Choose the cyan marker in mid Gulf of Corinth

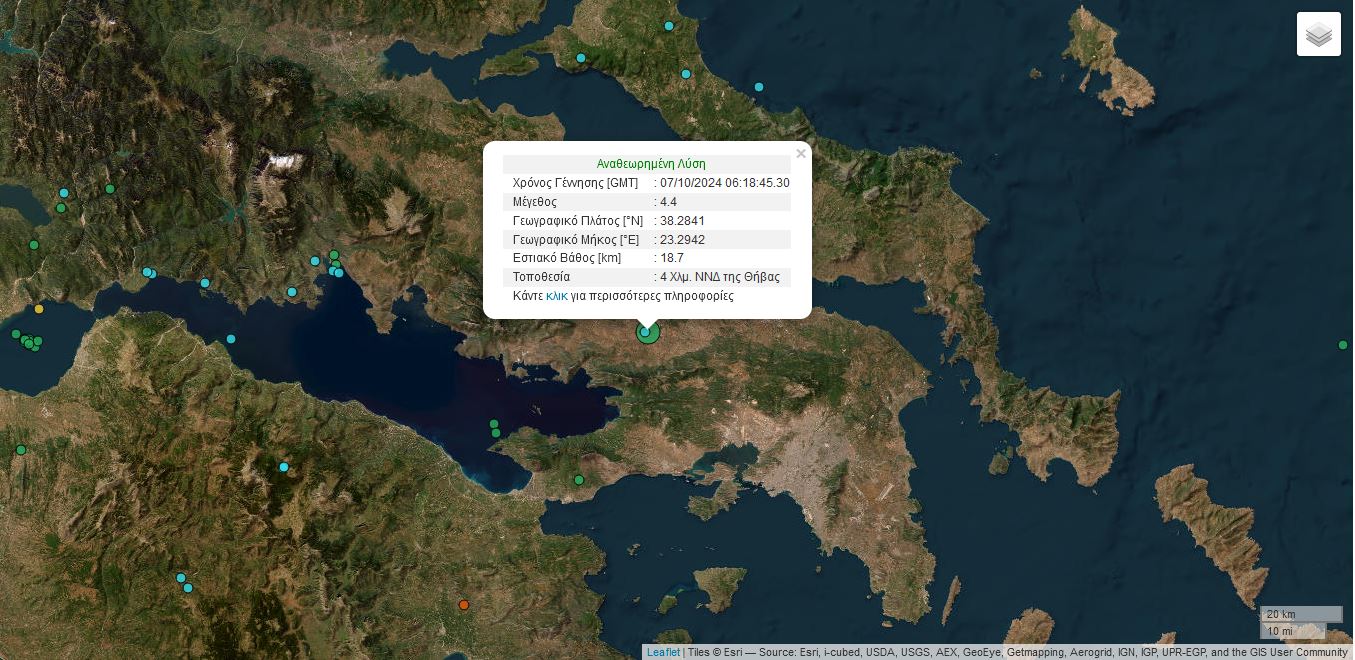(231, 339)
